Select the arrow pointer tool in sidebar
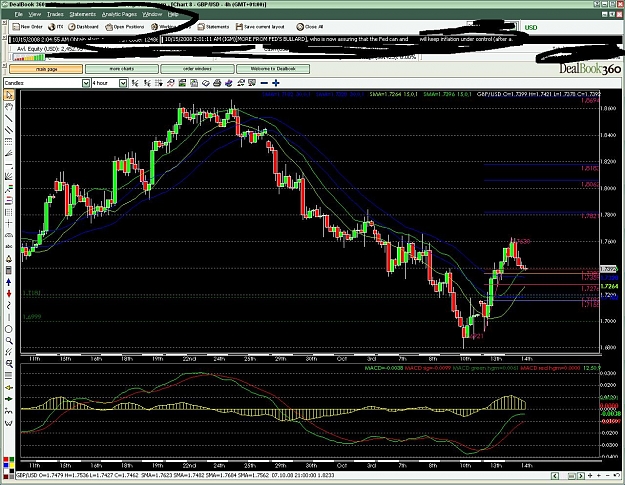Viewport: 625px width, 485px height. coord(9,95)
